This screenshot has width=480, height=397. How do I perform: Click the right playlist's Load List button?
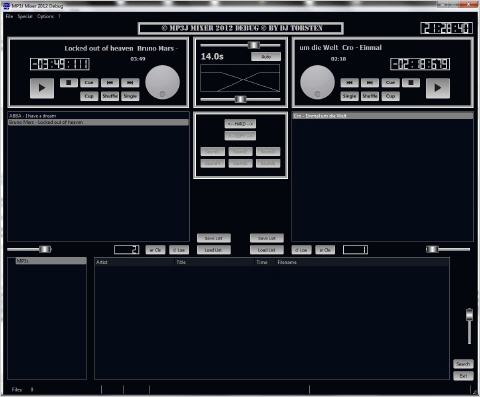(x=267, y=250)
